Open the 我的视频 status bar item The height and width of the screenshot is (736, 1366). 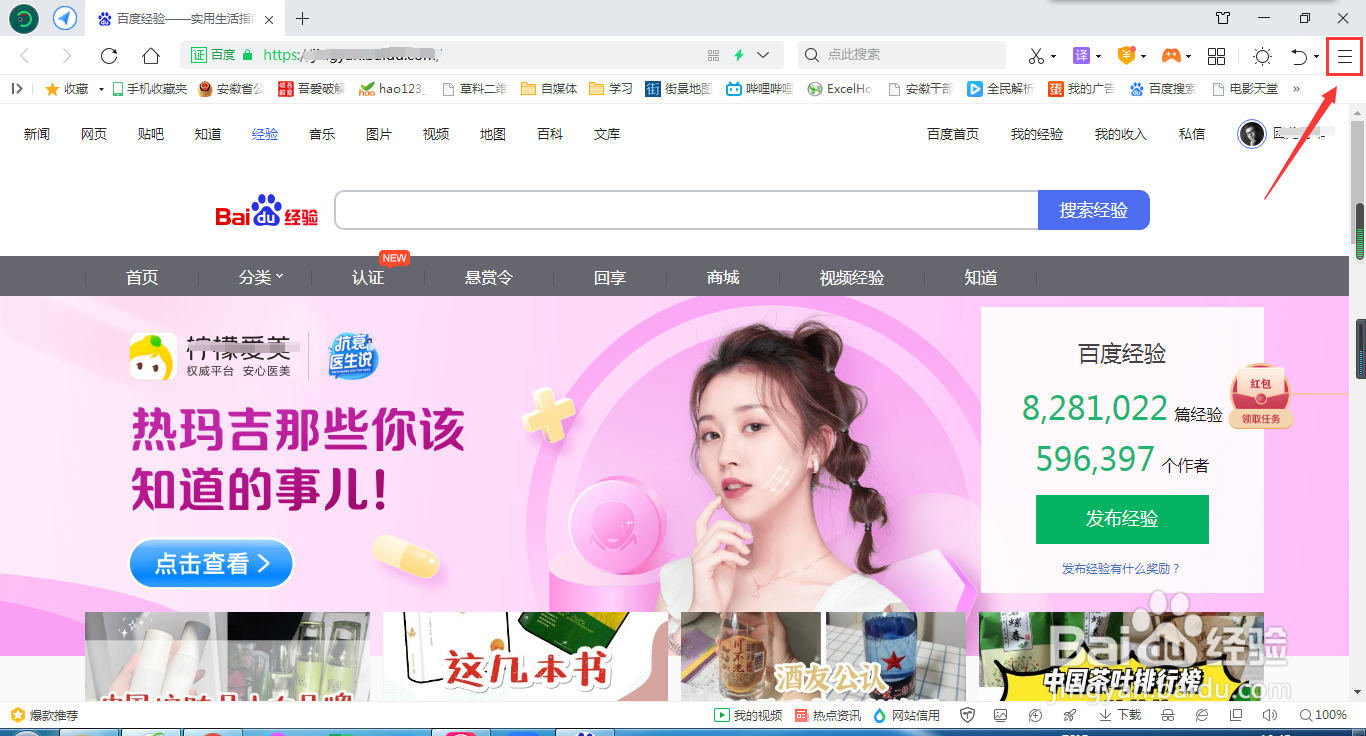click(x=748, y=715)
